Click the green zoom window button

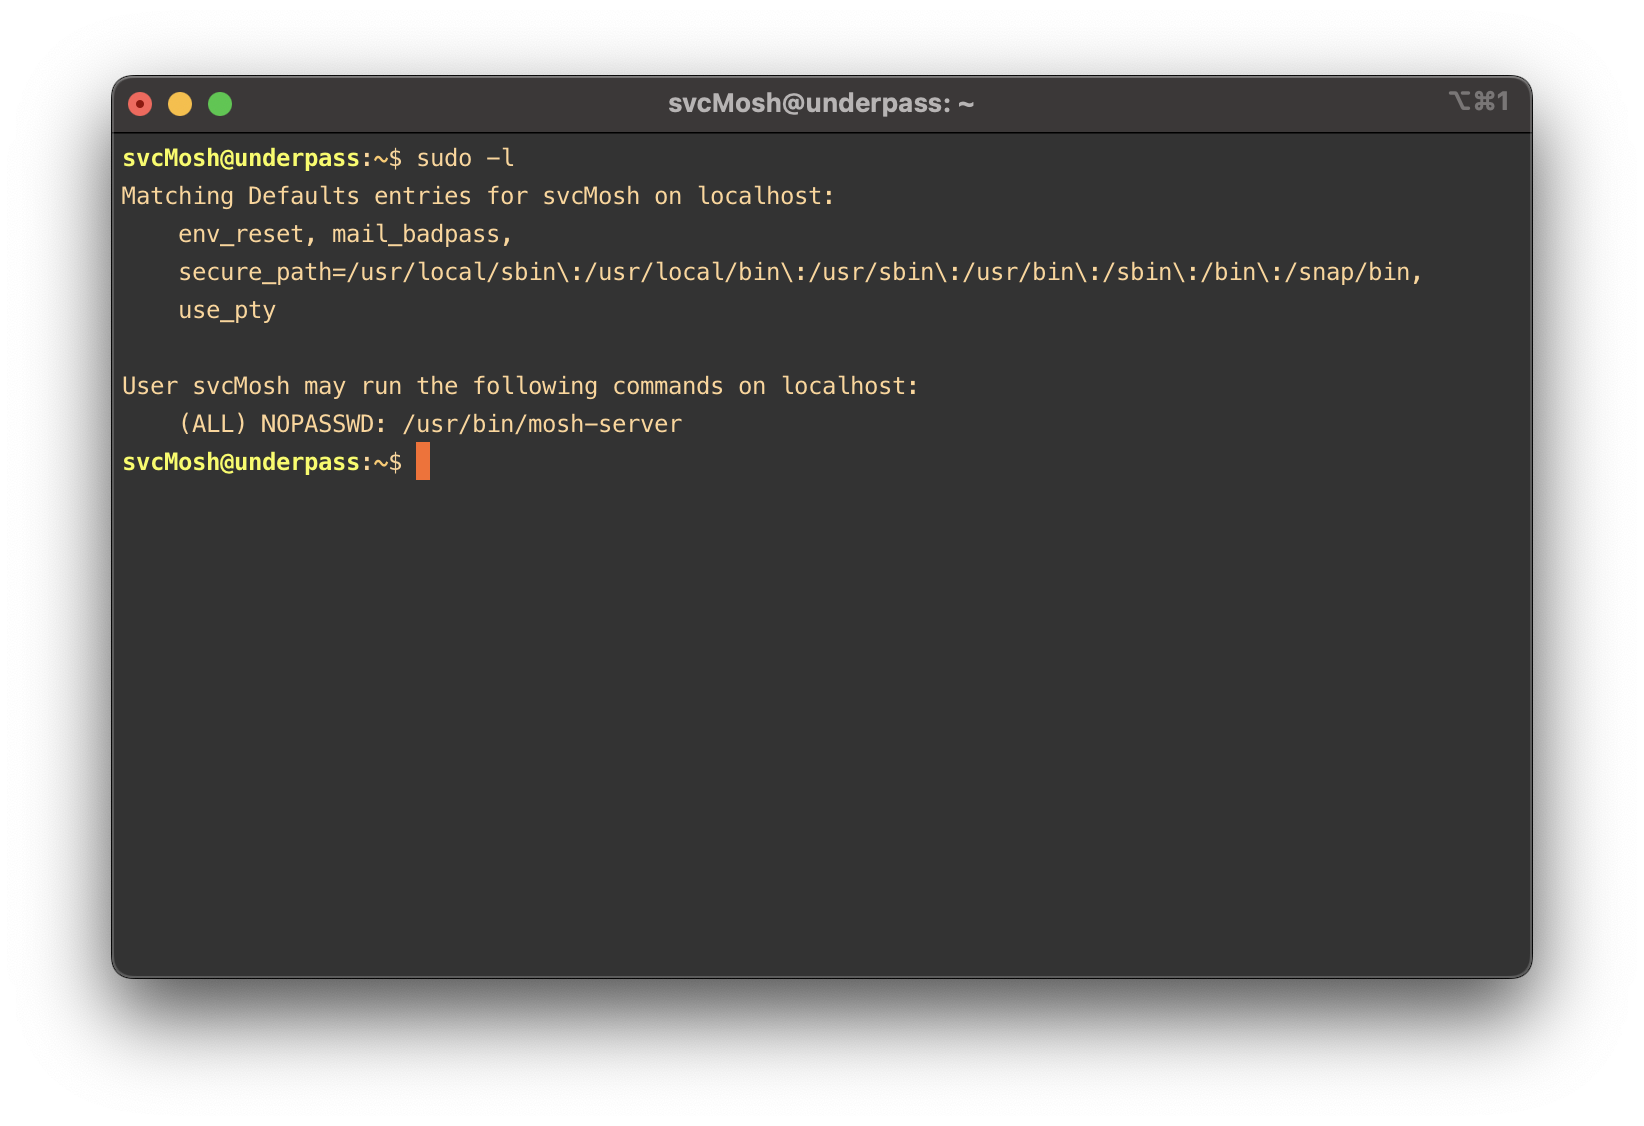[220, 104]
